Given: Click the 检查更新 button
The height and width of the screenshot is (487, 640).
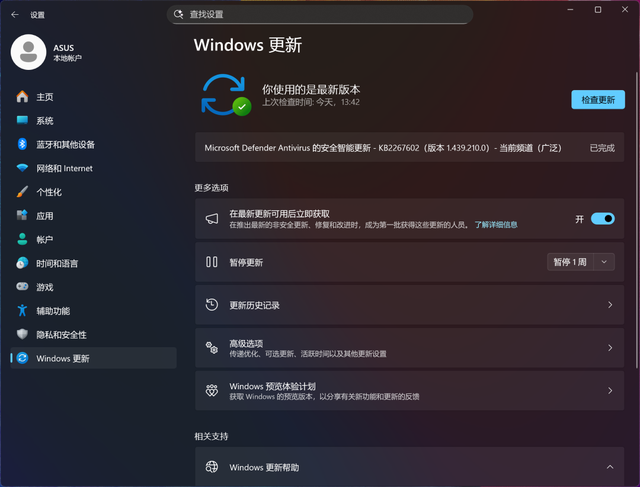Looking at the screenshot, I should click(598, 100).
